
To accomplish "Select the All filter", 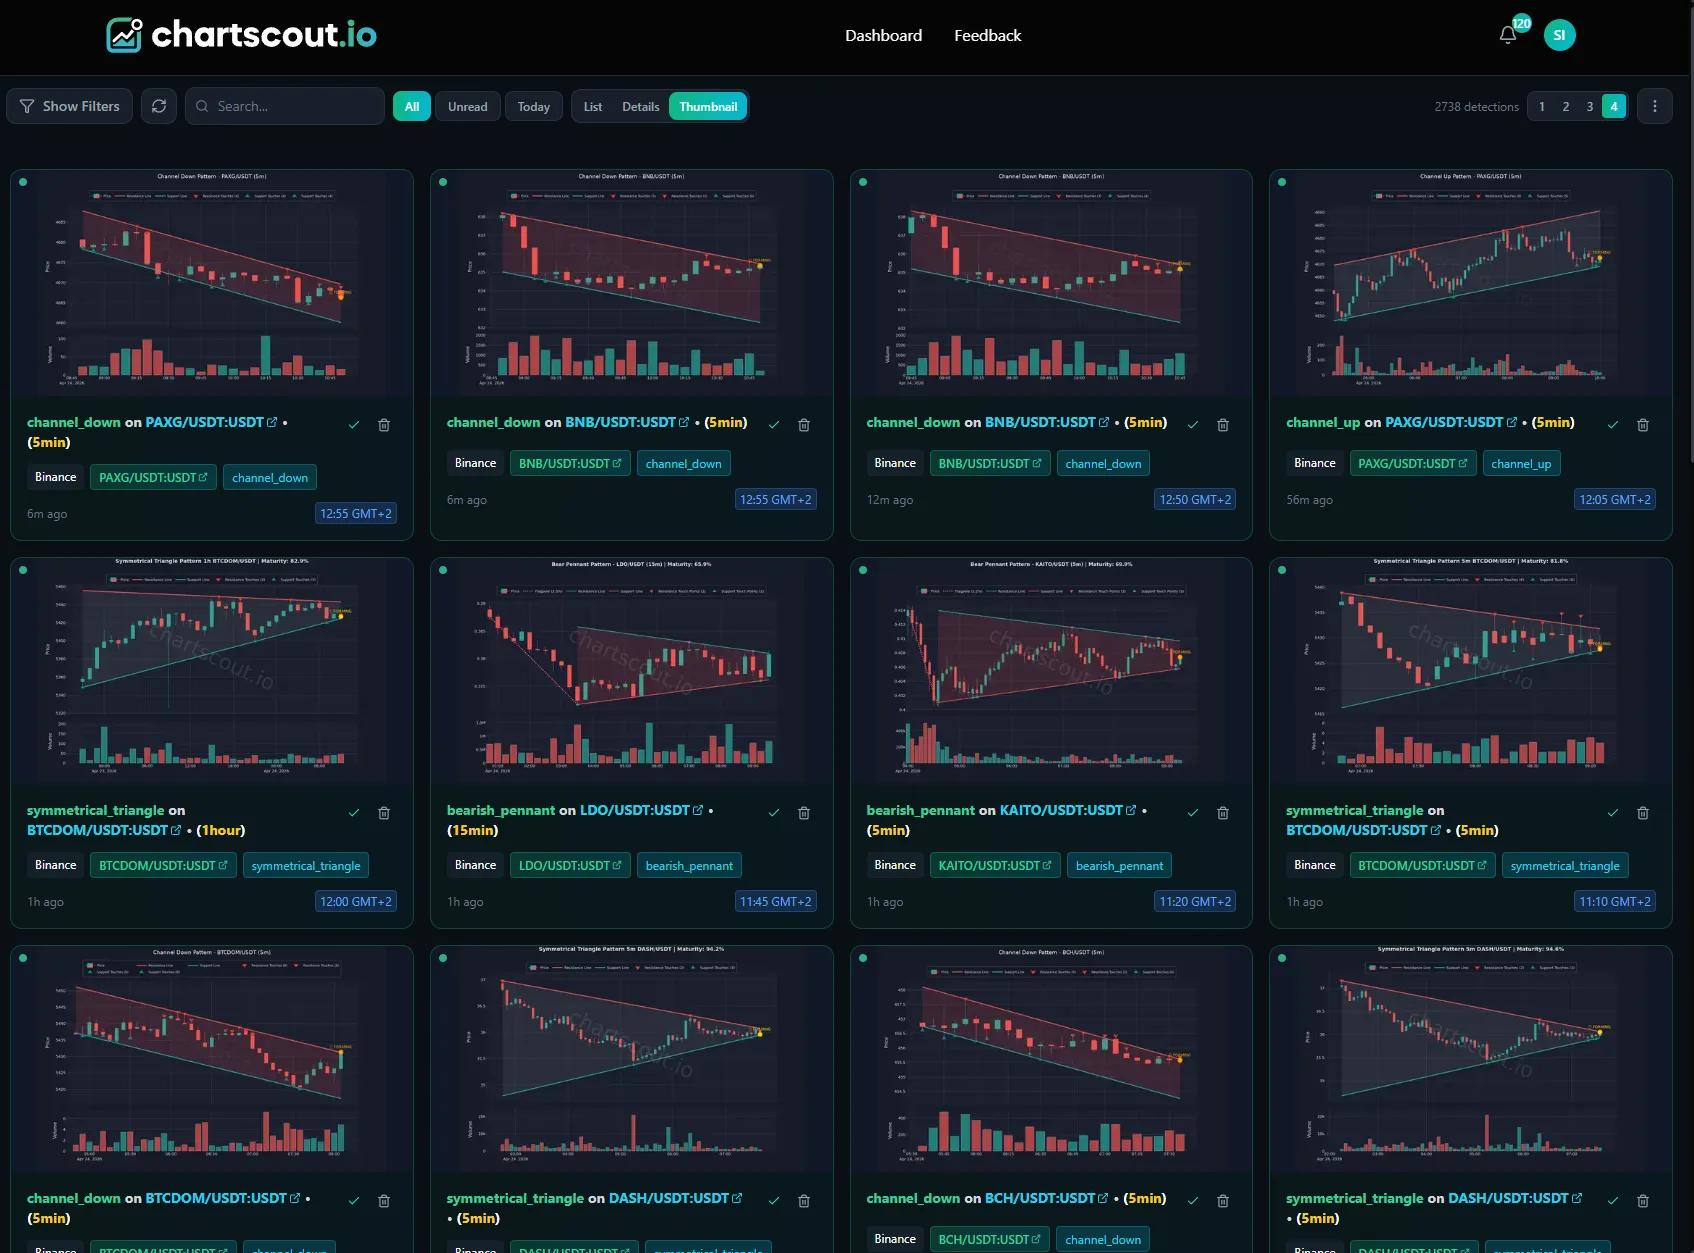I will [x=412, y=107].
